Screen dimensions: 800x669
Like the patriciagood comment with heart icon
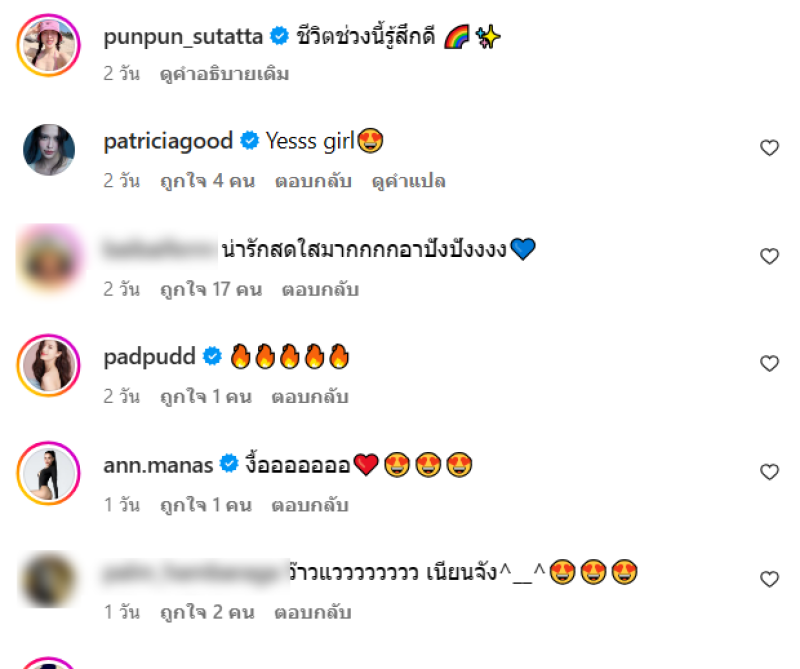click(769, 148)
